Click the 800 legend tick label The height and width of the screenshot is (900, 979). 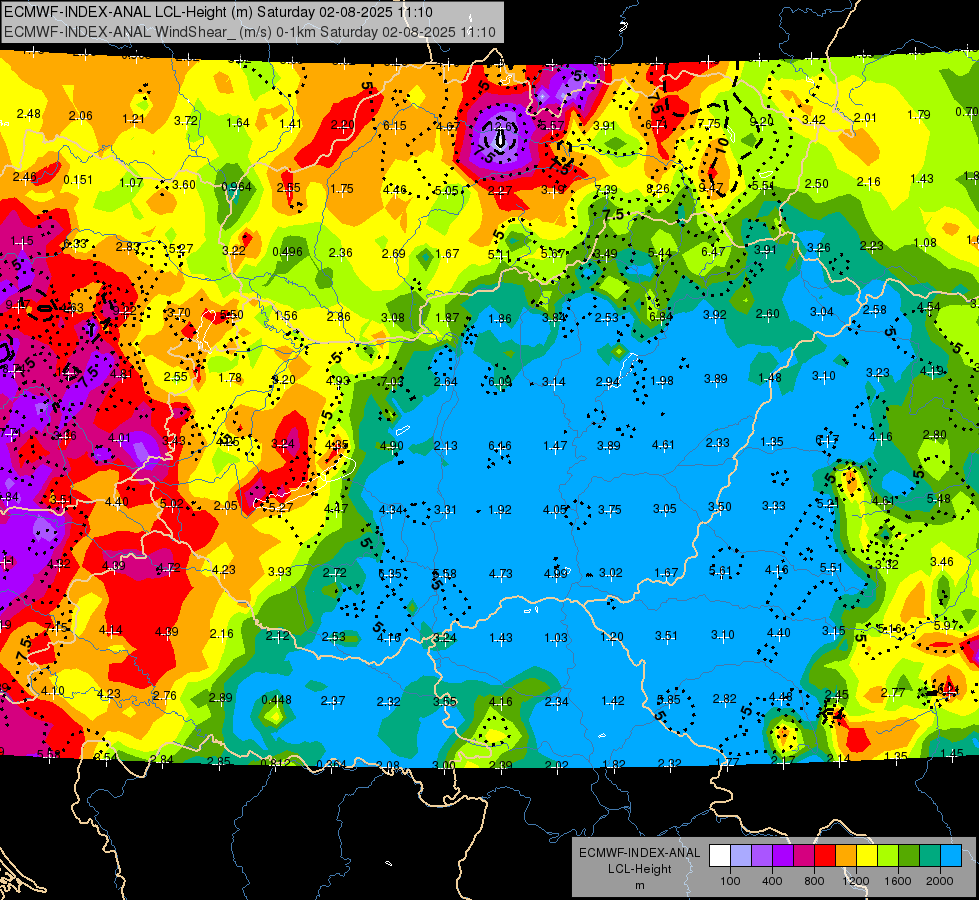pos(814,881)
